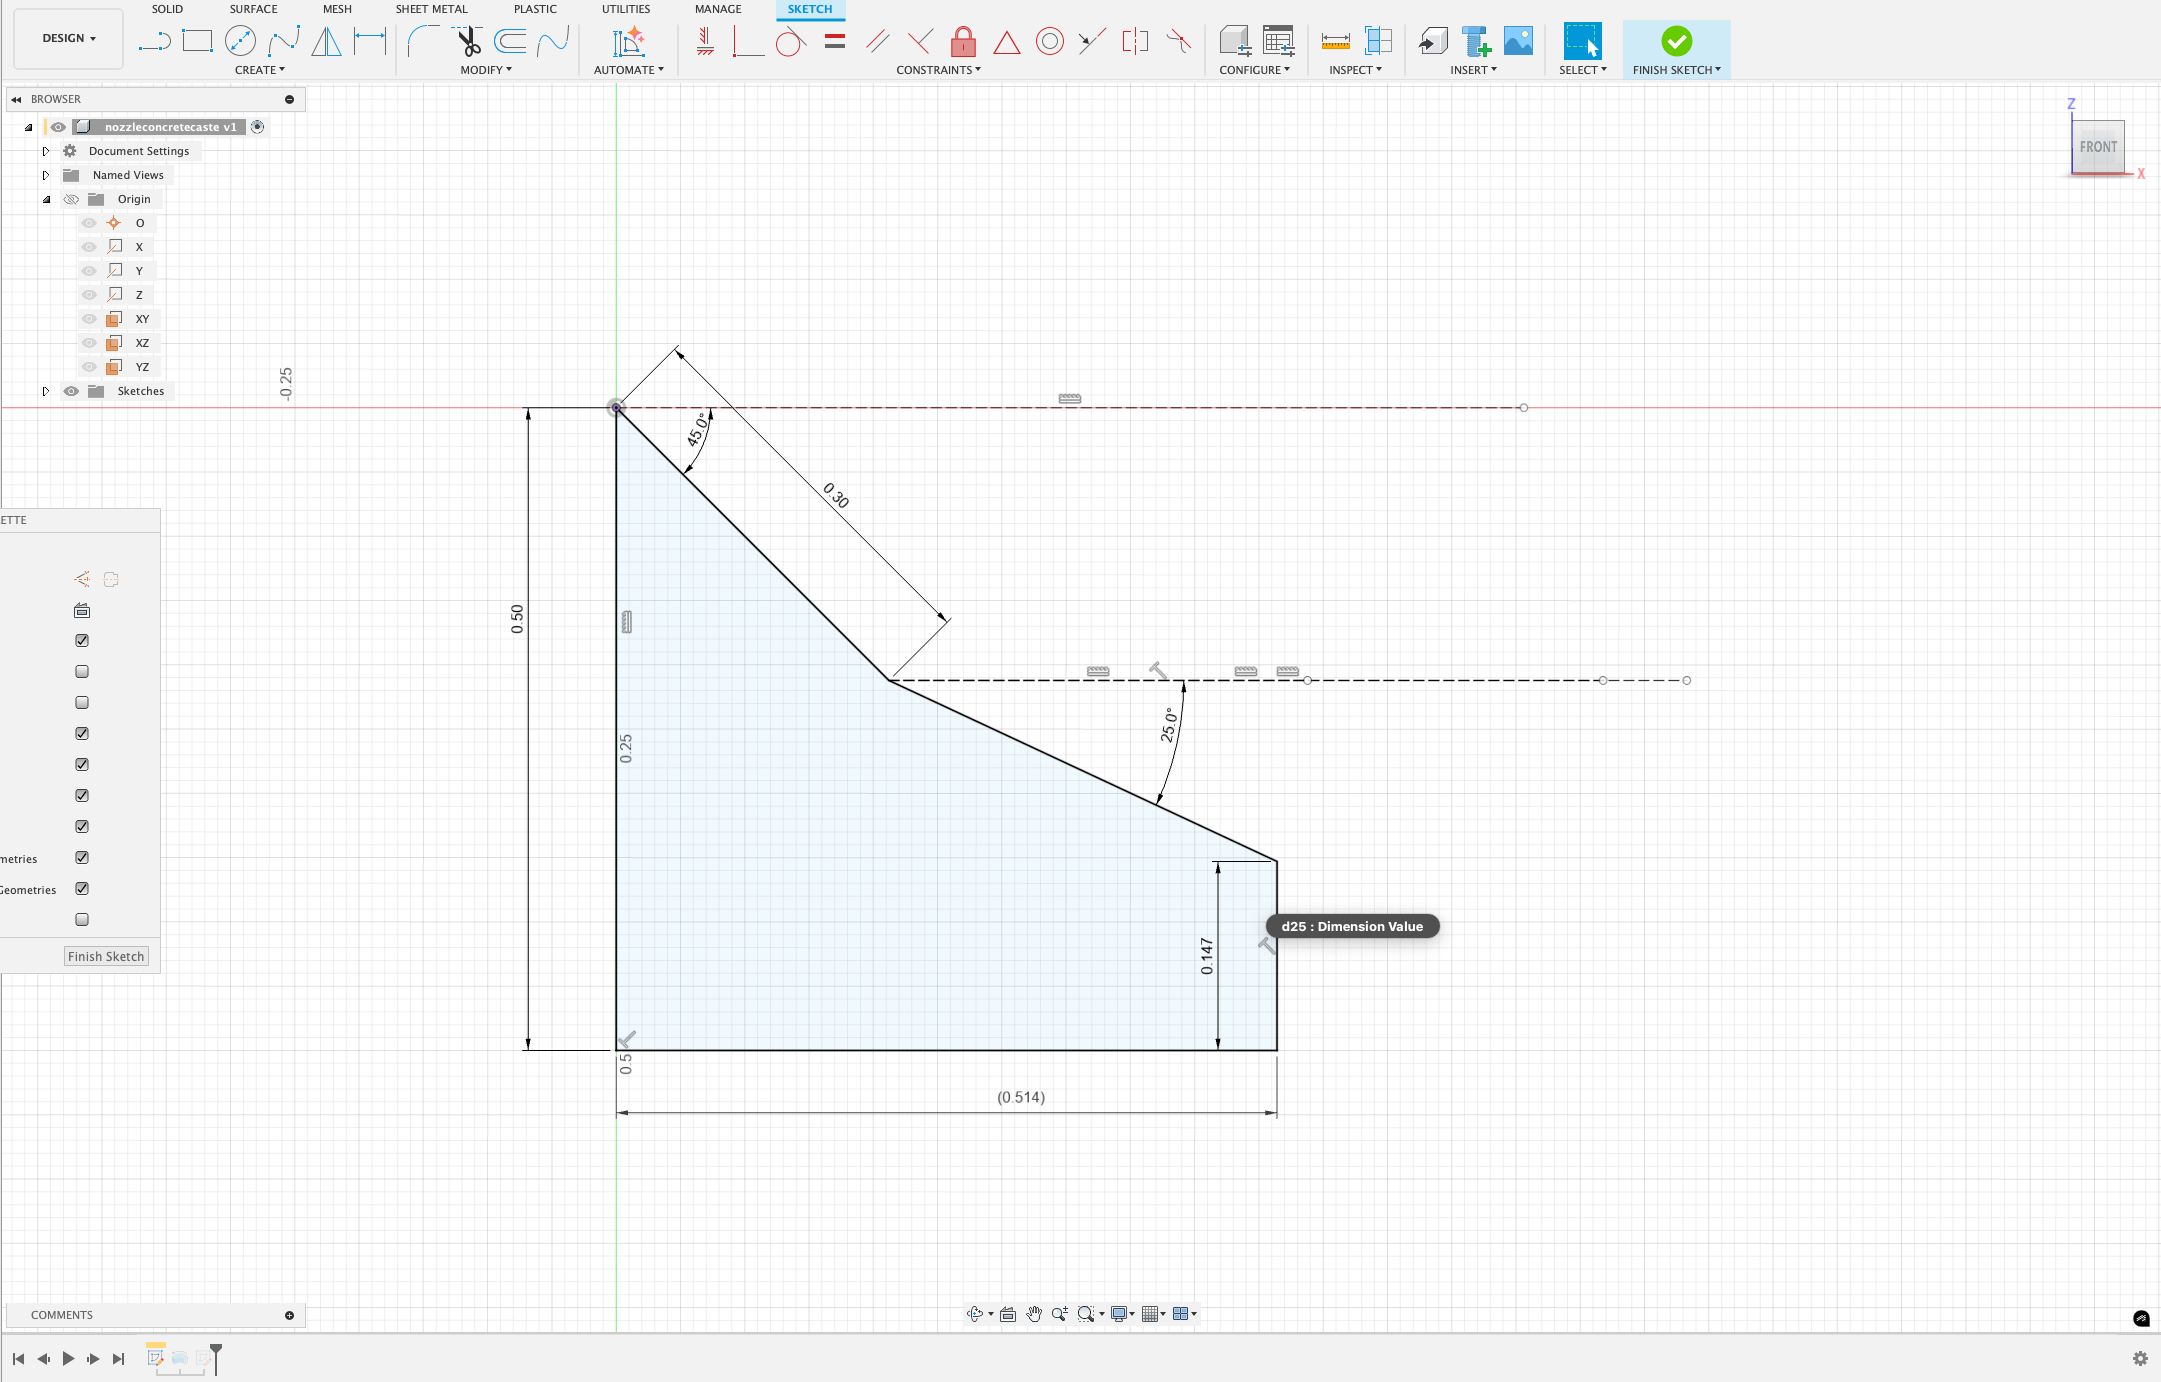Open the Insert Image canvas tool
The height and width of the screenshot is (1382, 2161).
click(x=1518, y=41)
